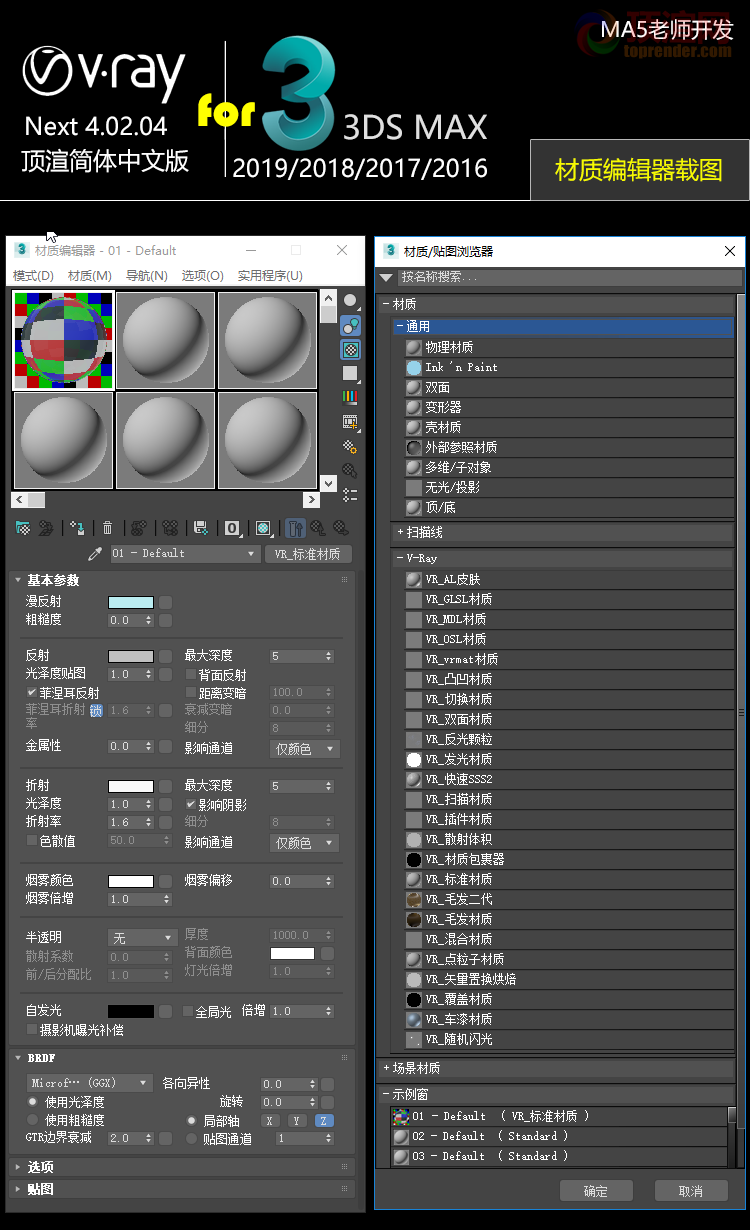Image resolution: width=750 pixels, height=1230 pixels.
Task: Click the Sample Type sphere icon
Action: click(350, 300)
